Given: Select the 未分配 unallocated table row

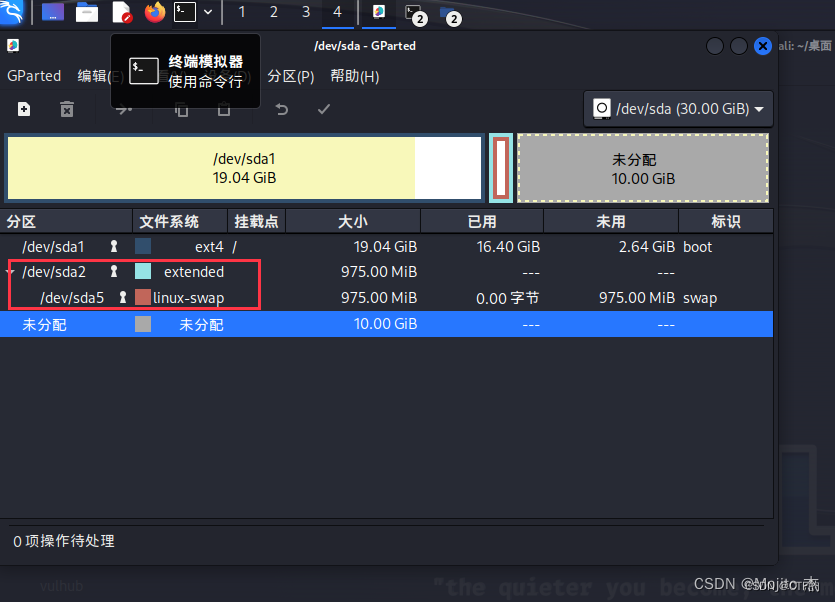Looking at the screenshot, I should [x=387, y=324].
